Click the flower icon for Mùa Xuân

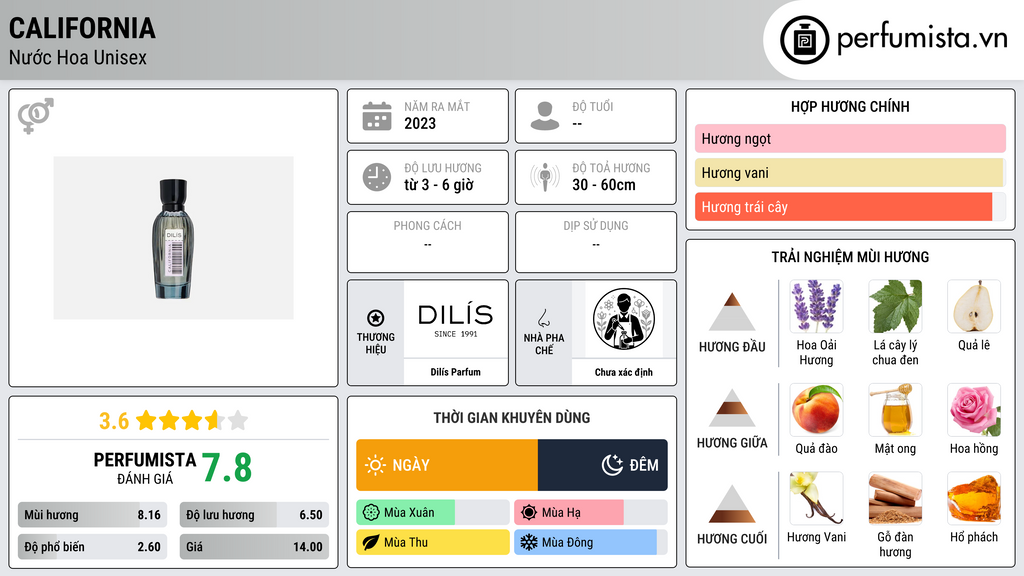tap(371, 513)
